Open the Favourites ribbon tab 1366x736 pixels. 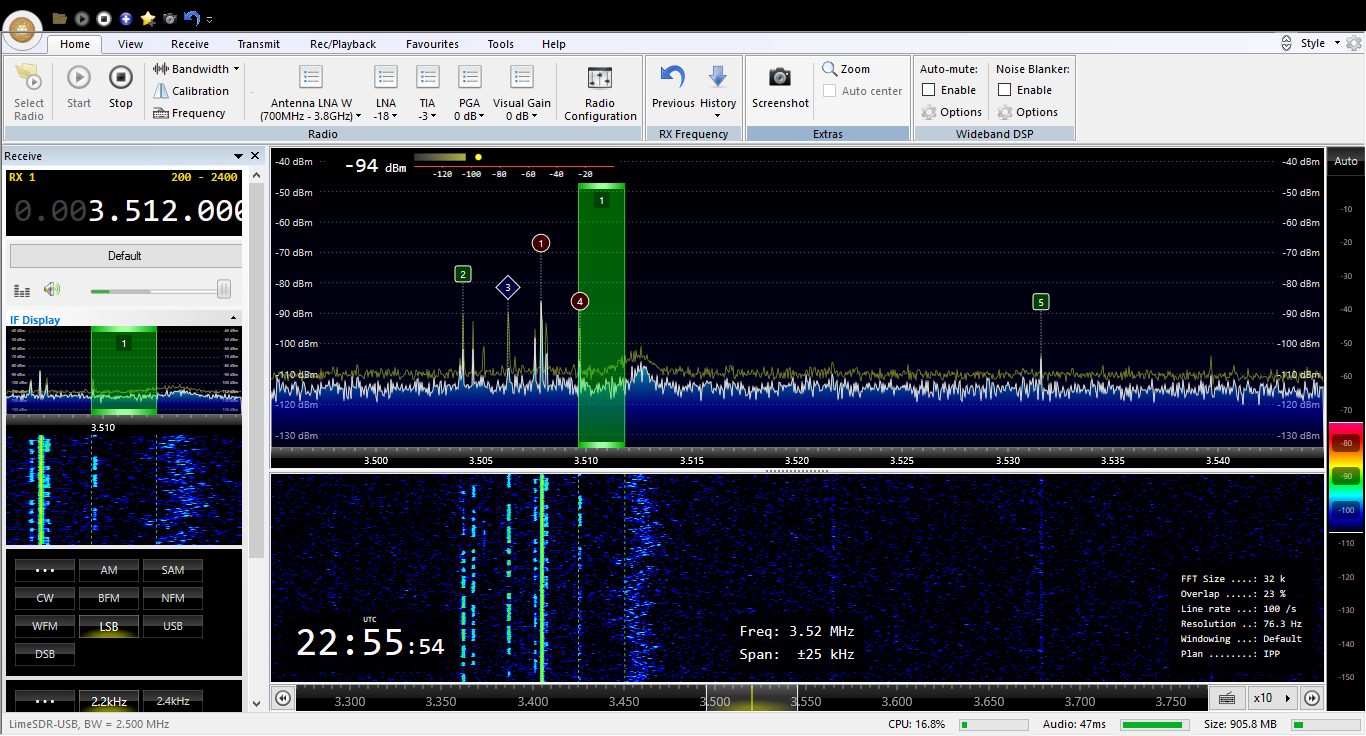coord(432,44)
